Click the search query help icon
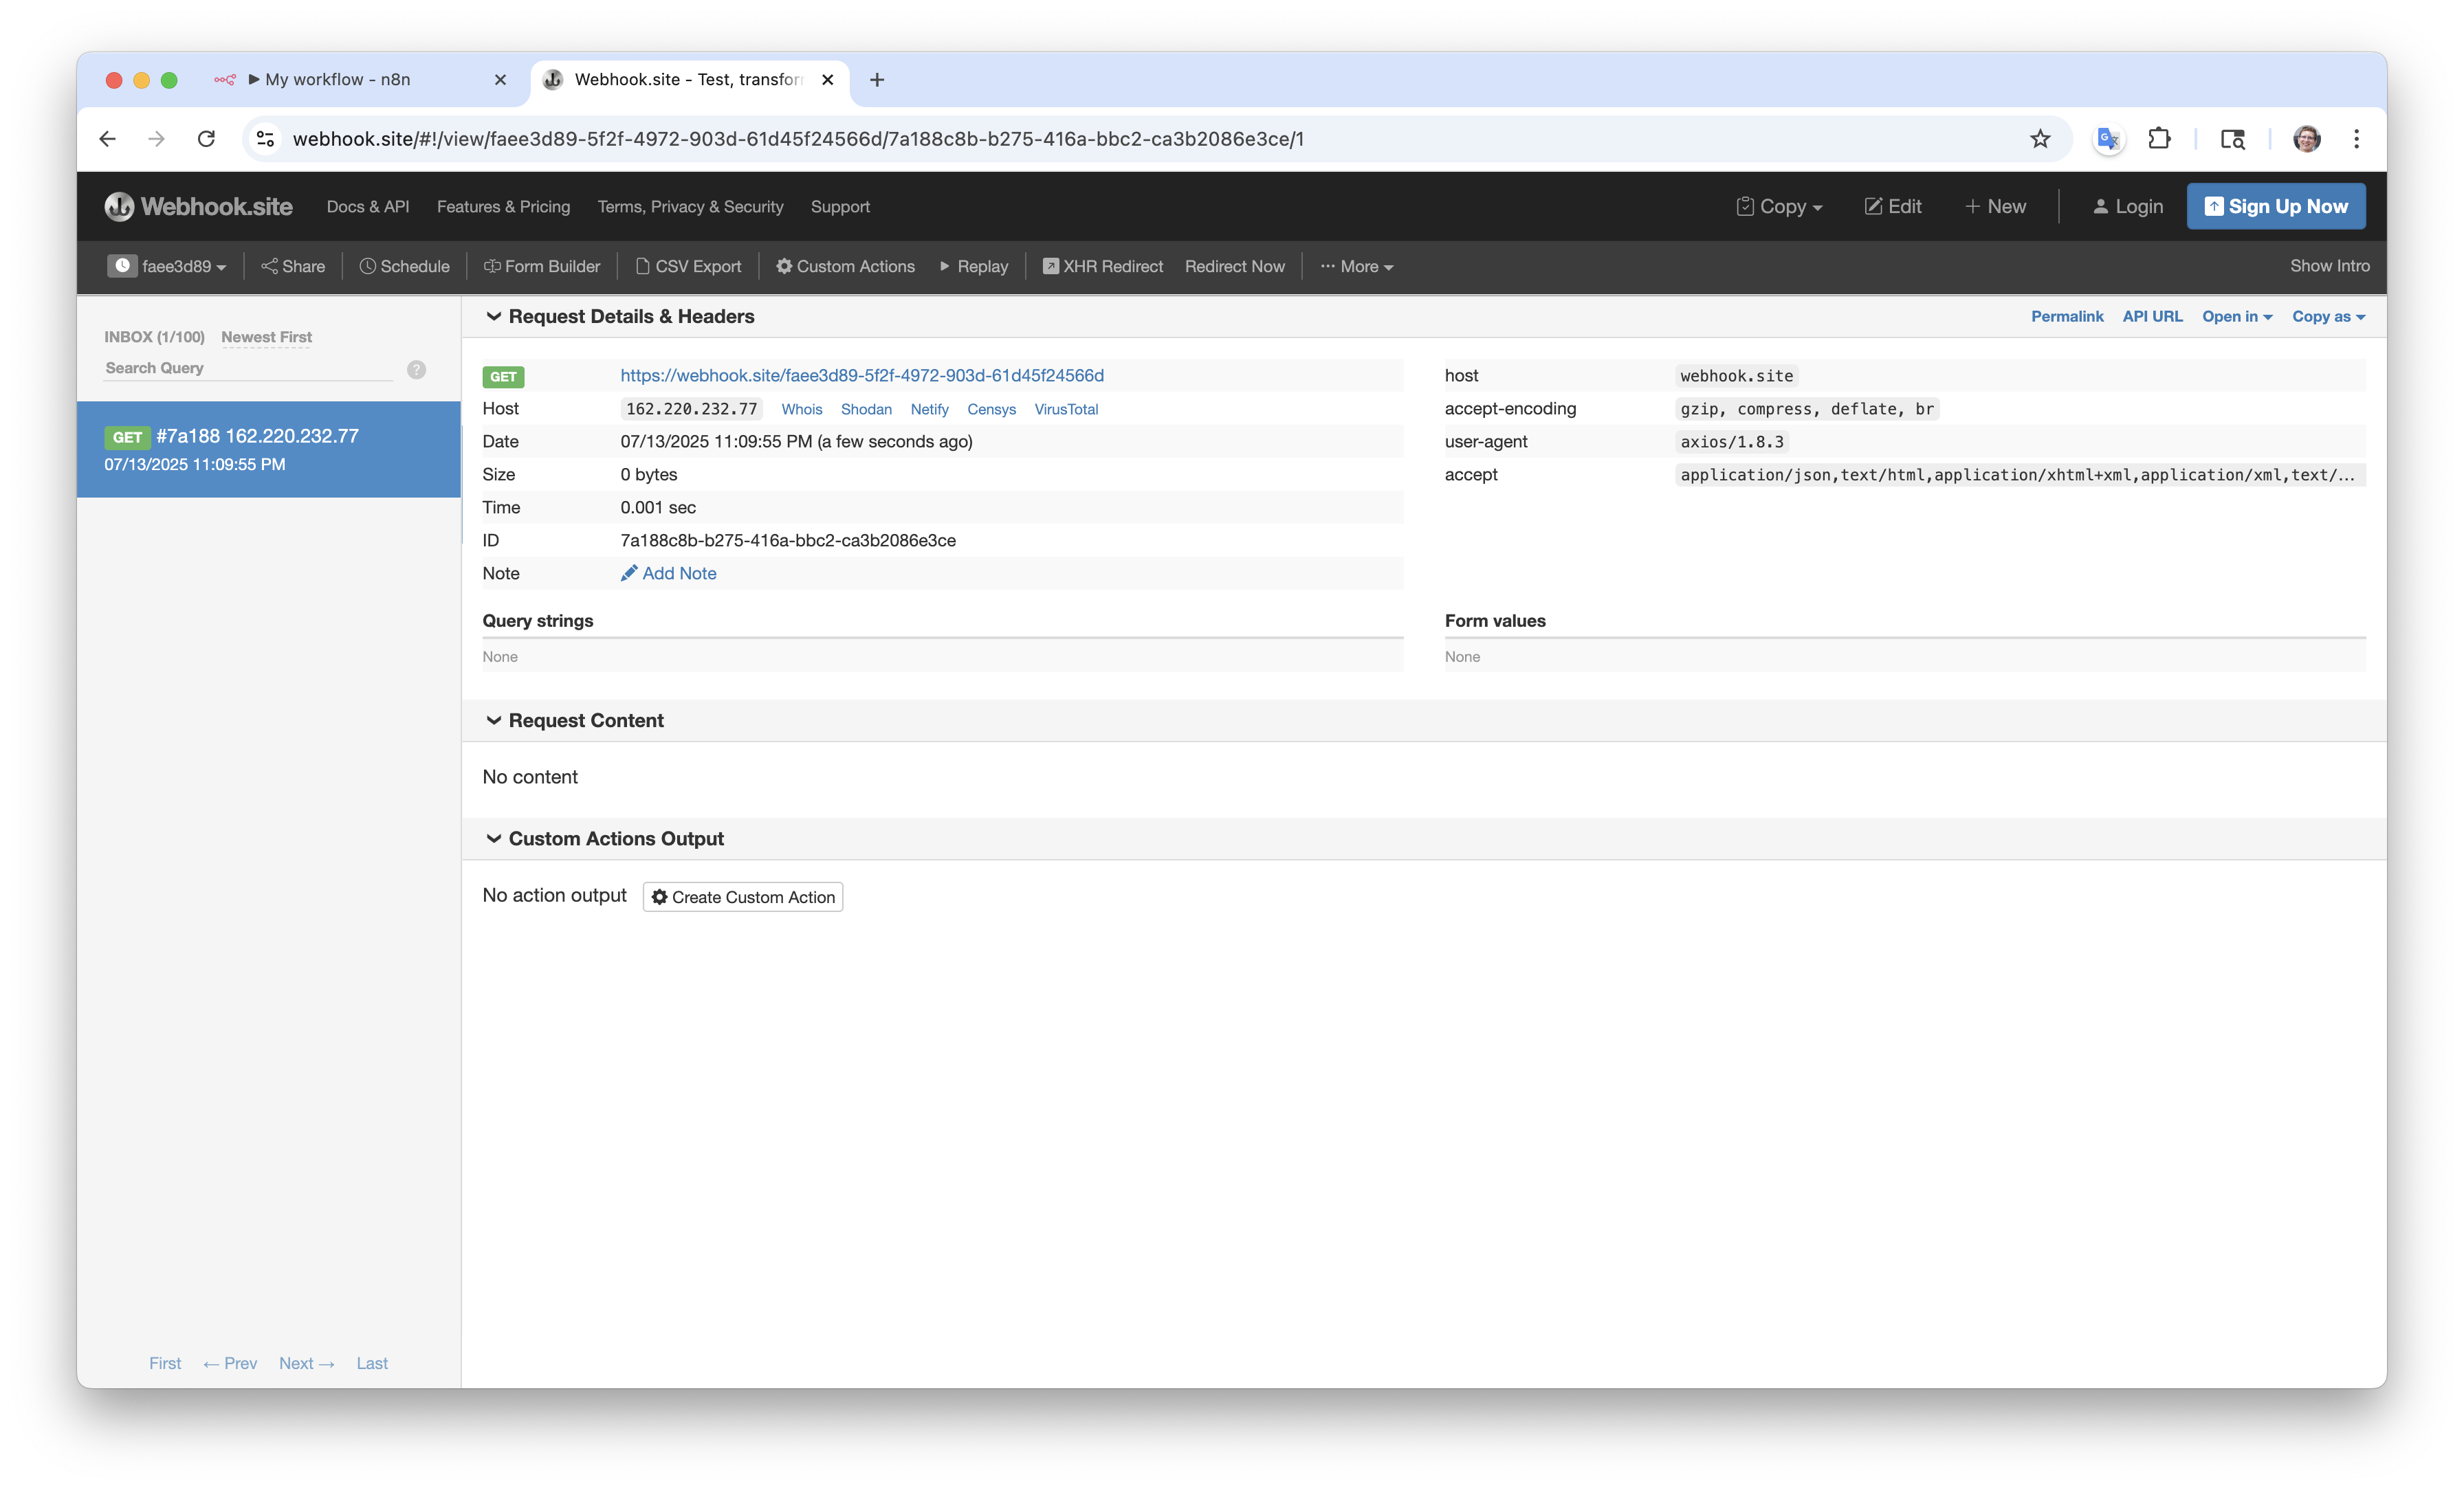 point(416,369)
